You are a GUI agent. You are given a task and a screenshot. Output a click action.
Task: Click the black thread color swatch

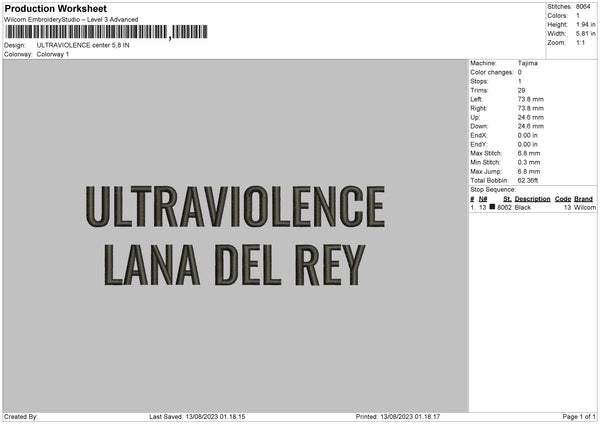pos(492,207)
